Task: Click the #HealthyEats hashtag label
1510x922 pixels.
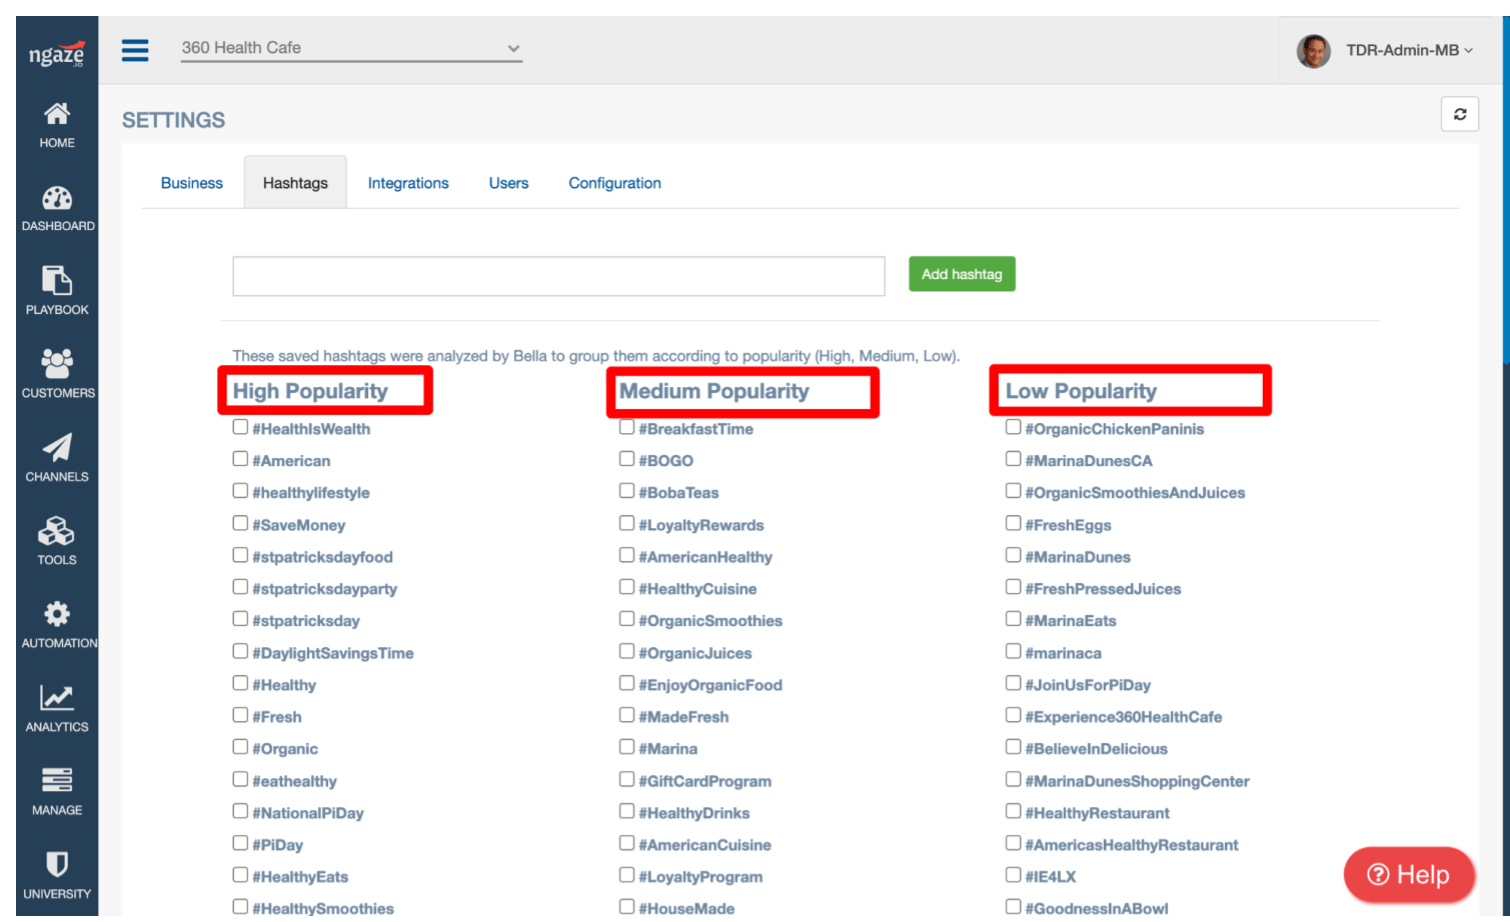Action: 300,877
